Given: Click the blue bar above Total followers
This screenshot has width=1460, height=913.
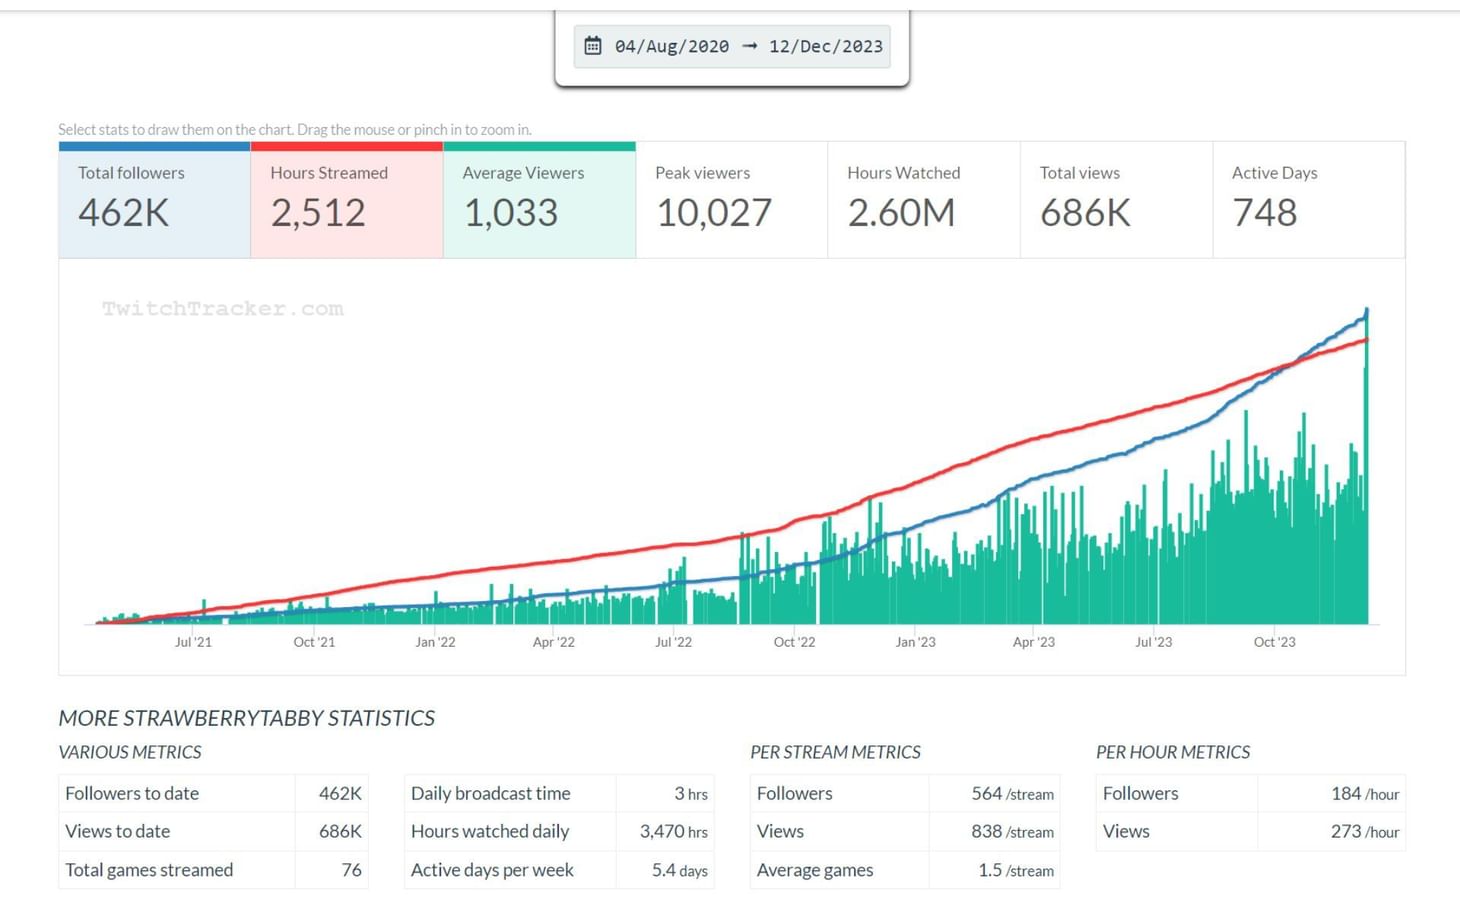Looking at the screenshot, I should (154, 146).
